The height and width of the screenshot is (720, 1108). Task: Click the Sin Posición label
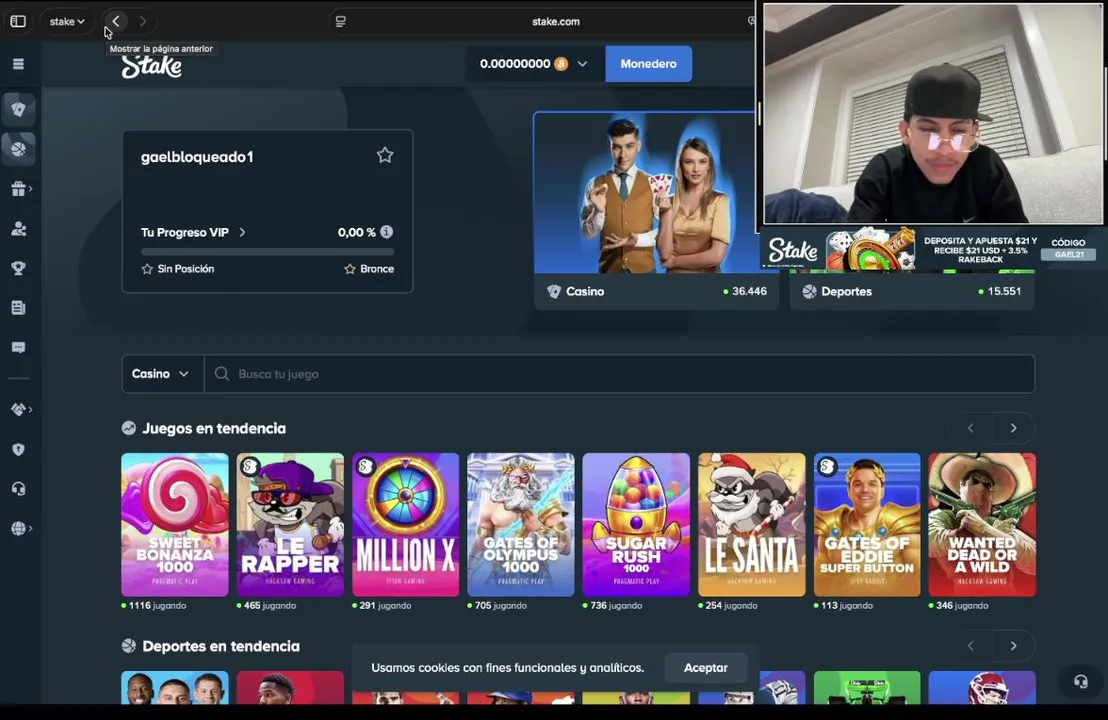pos(186,269)
